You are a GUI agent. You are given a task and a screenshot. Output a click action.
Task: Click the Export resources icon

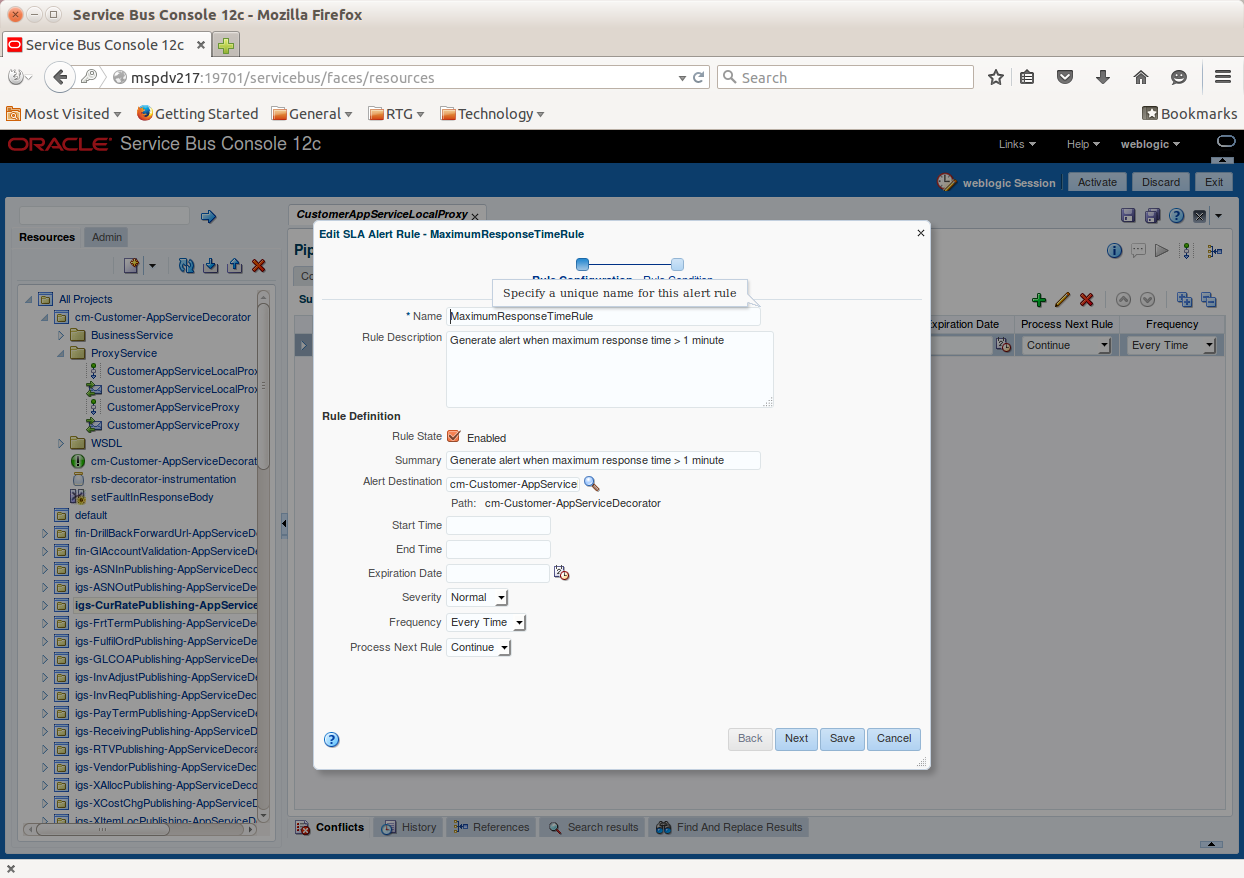[x=234, y=265]
